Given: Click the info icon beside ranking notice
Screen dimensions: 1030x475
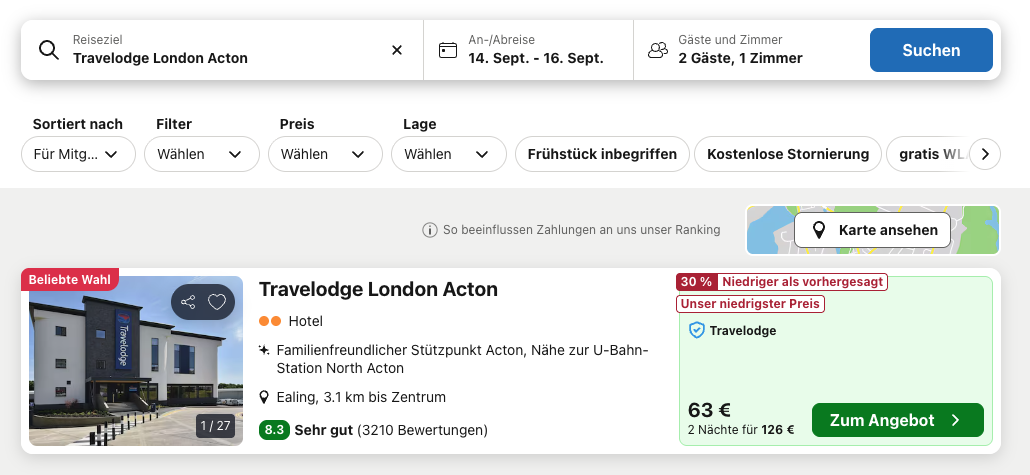Looking at the screenshot, I should 430,230.
